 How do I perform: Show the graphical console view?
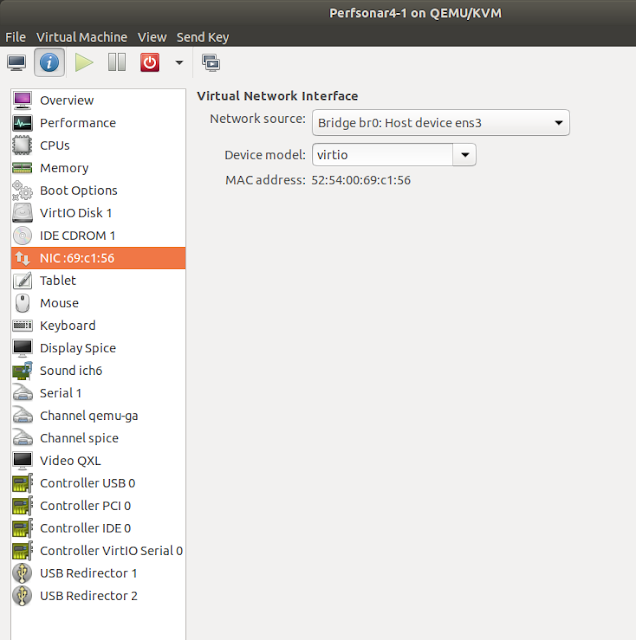pyautogui.click(x=16, y=63)
